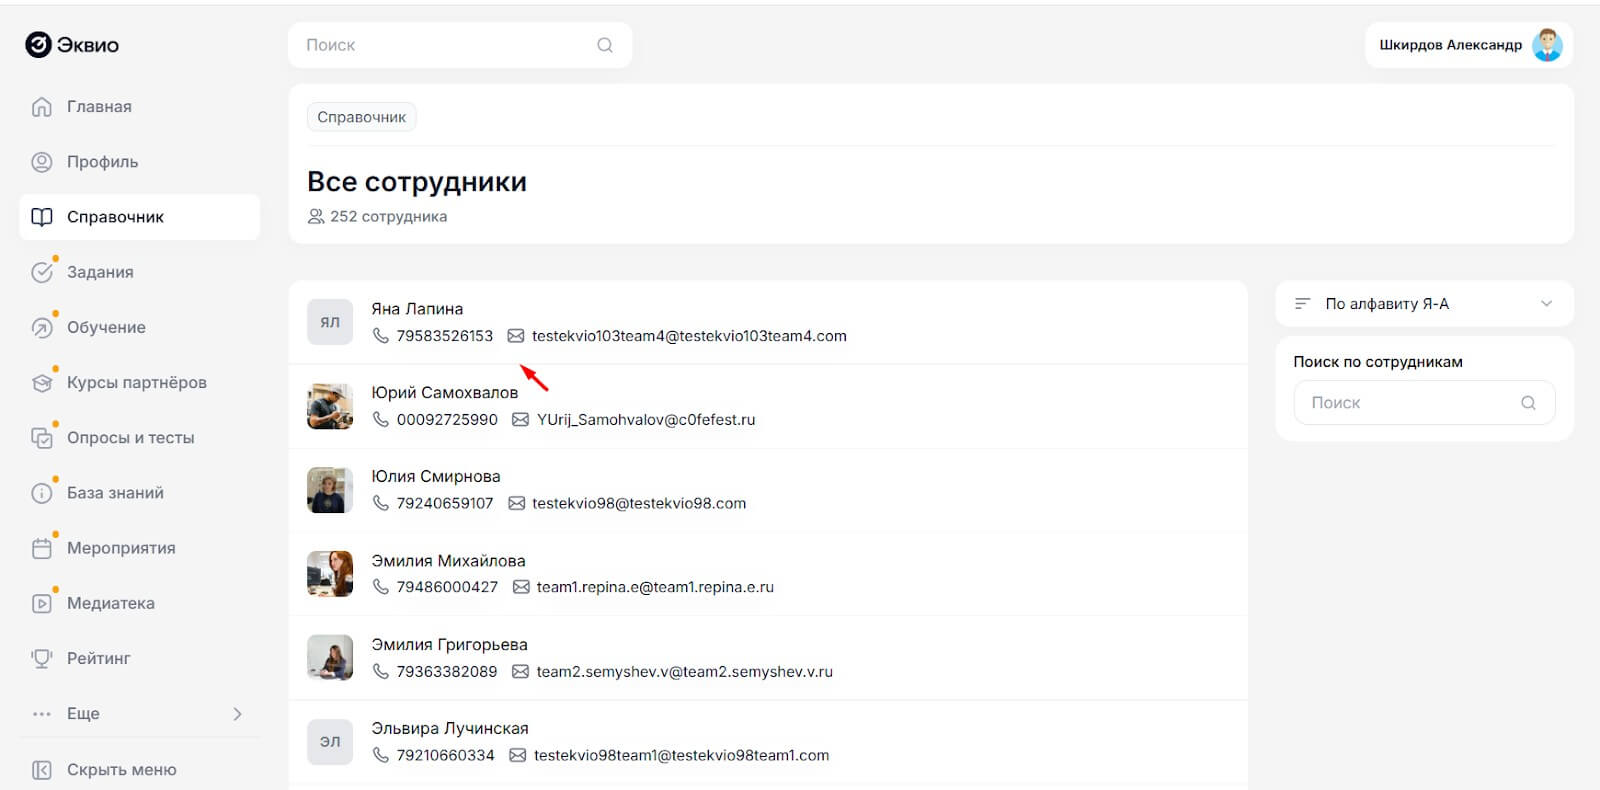Image resolution: width=1600 pixels, height=790 pixels.
Task: Expand the Еще menu chevron
Action: [237, 714]
